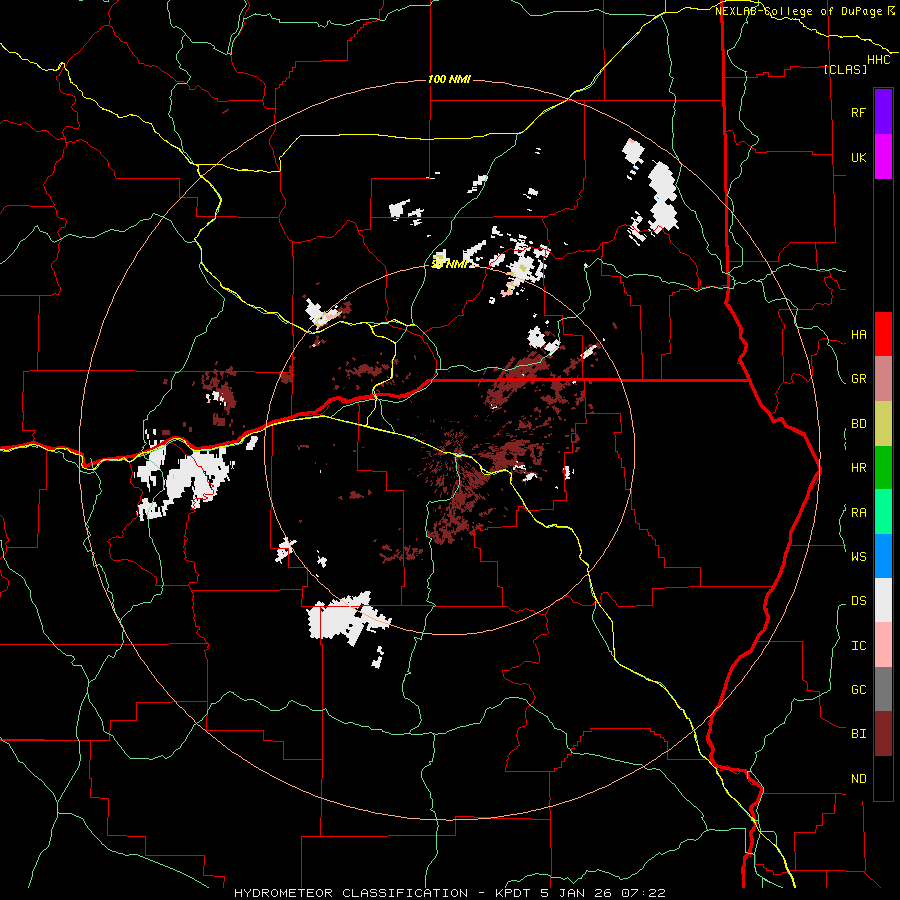
Task: Click the 'HHC' product label
Action: click(879, 60)
